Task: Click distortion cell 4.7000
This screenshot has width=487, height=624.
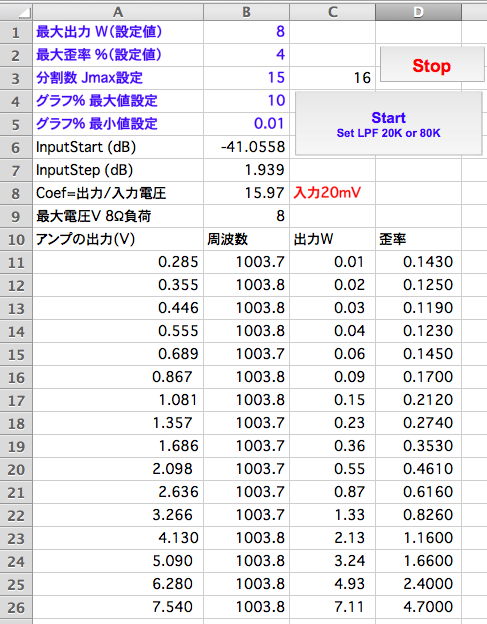Action: point(418,608)
